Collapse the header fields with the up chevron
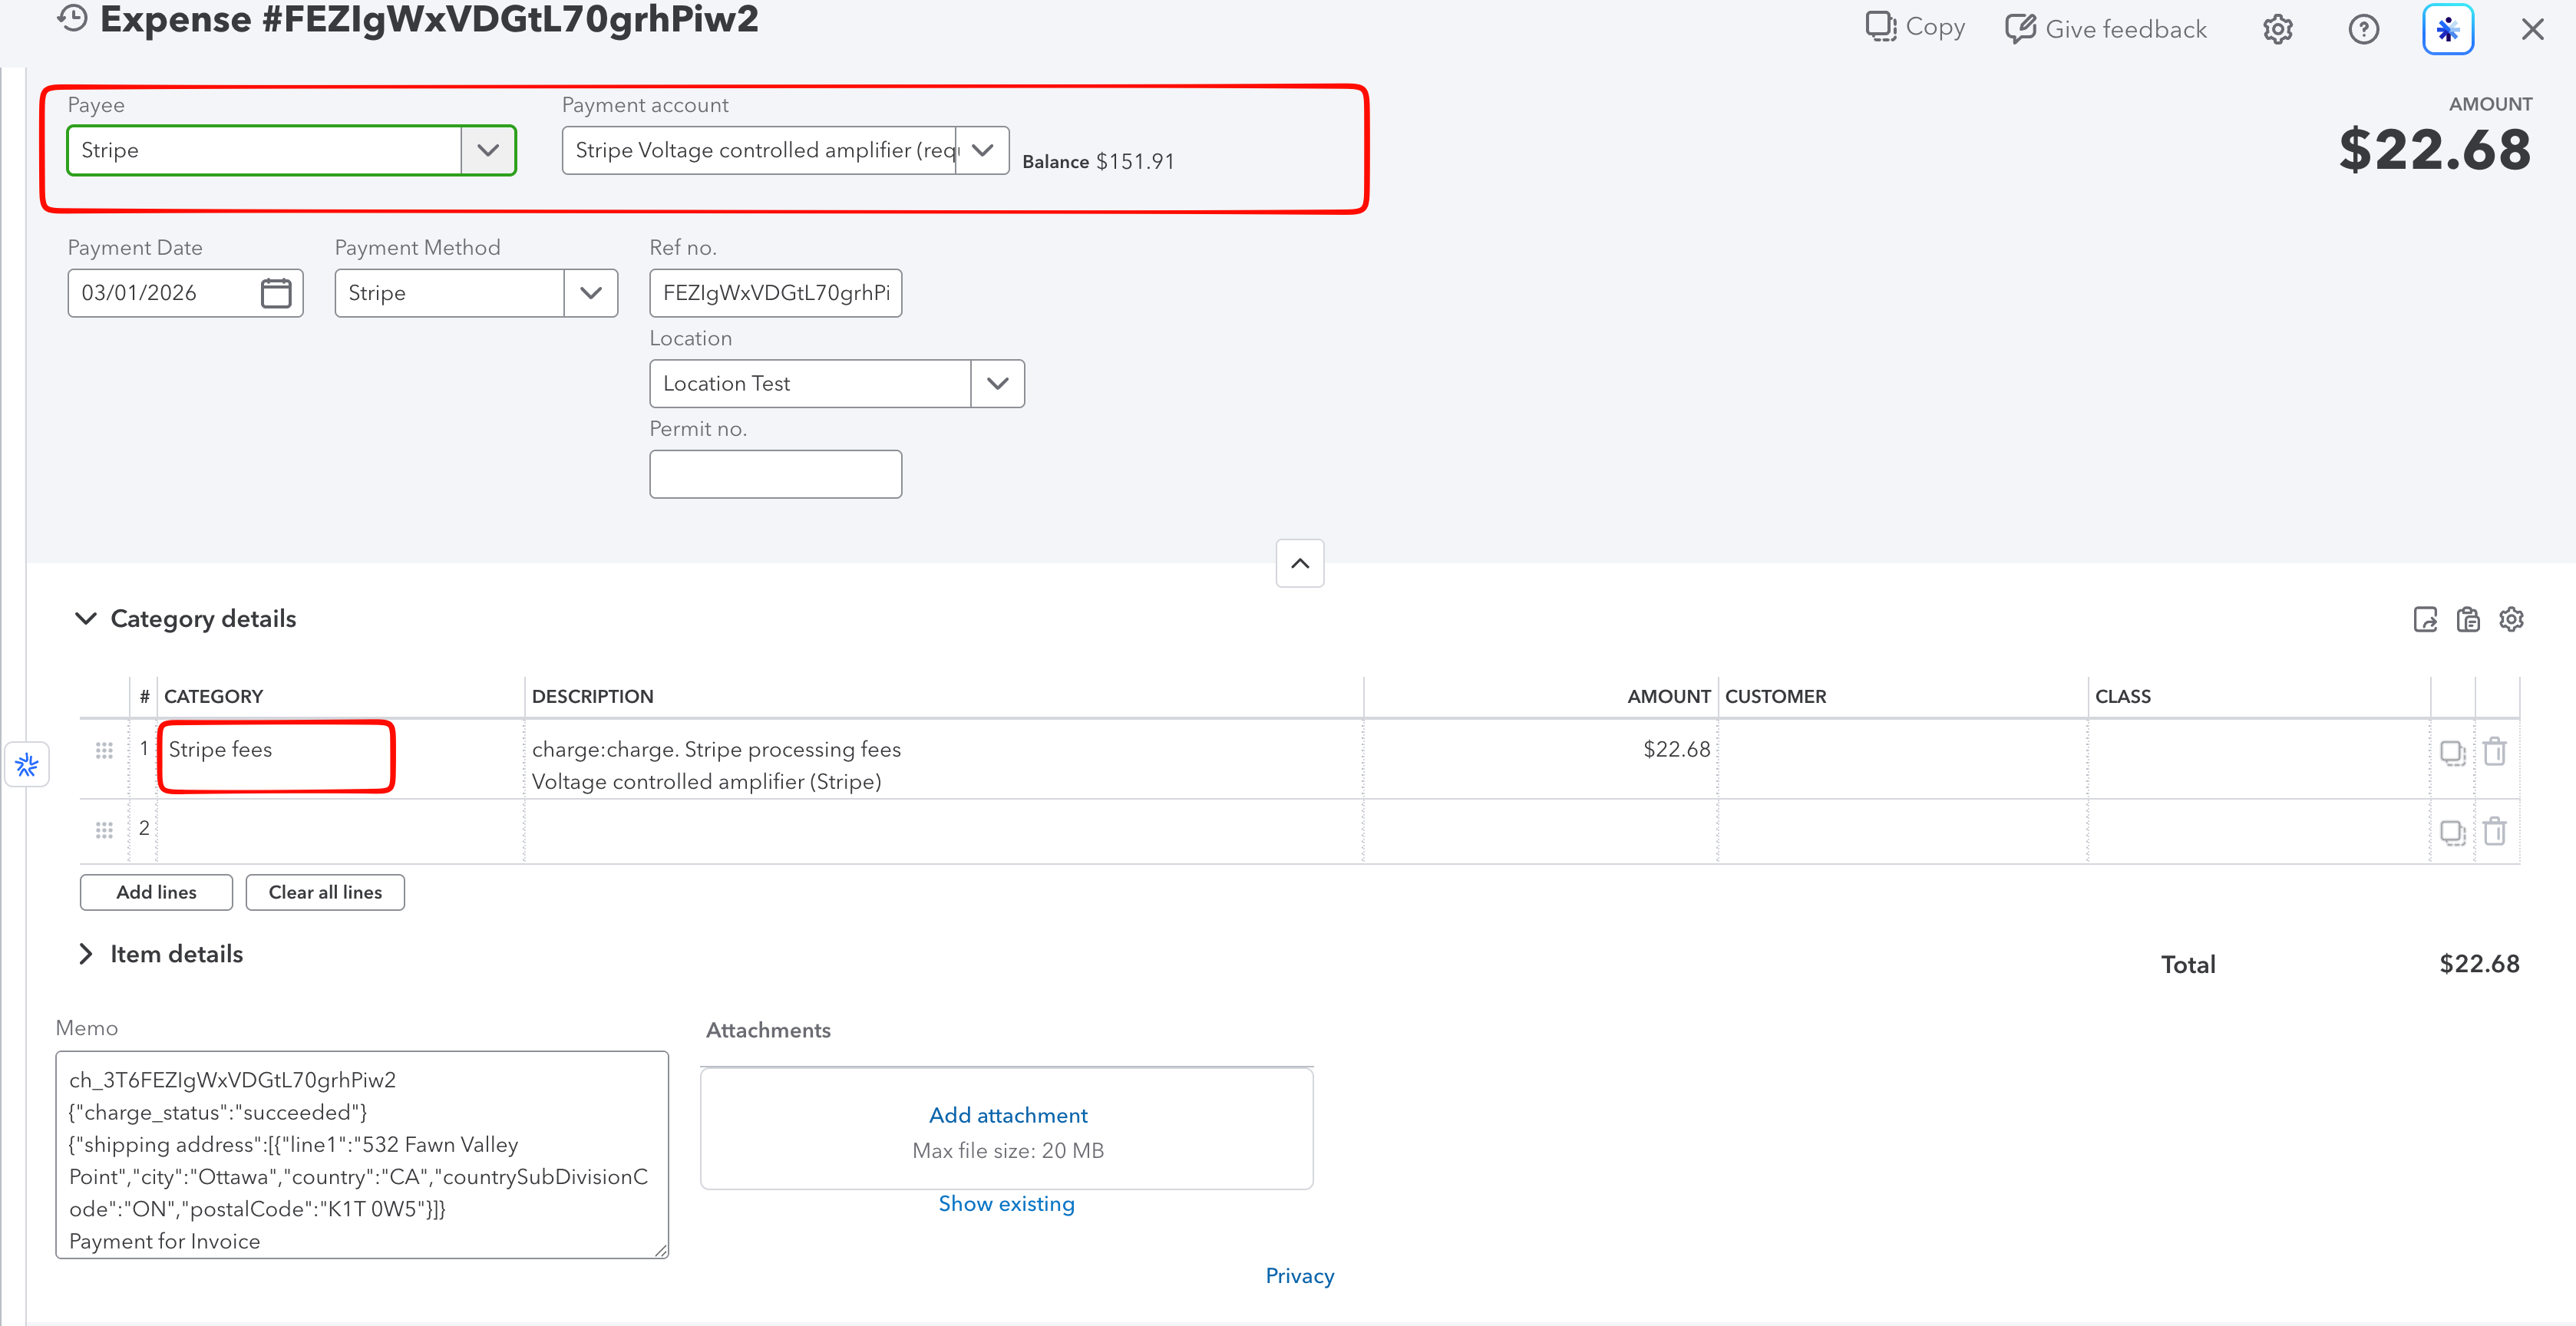Viewport: 2576px width, 1326px height. [1300, 563]
